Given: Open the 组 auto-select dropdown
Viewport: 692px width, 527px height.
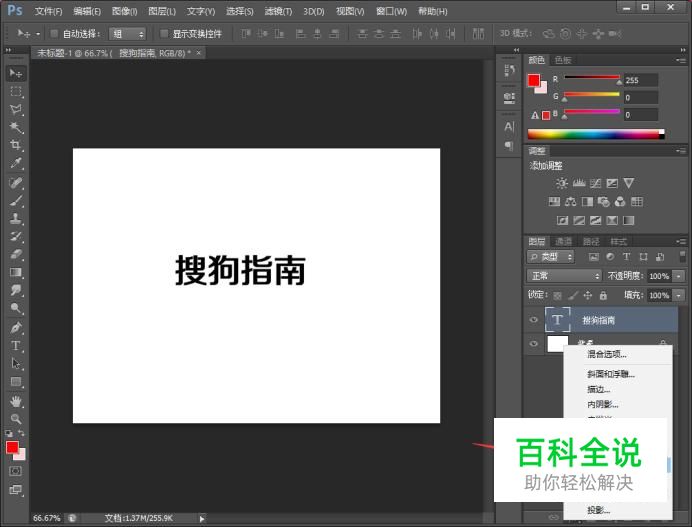Looking at the screenshot, I should coord(127,34).
